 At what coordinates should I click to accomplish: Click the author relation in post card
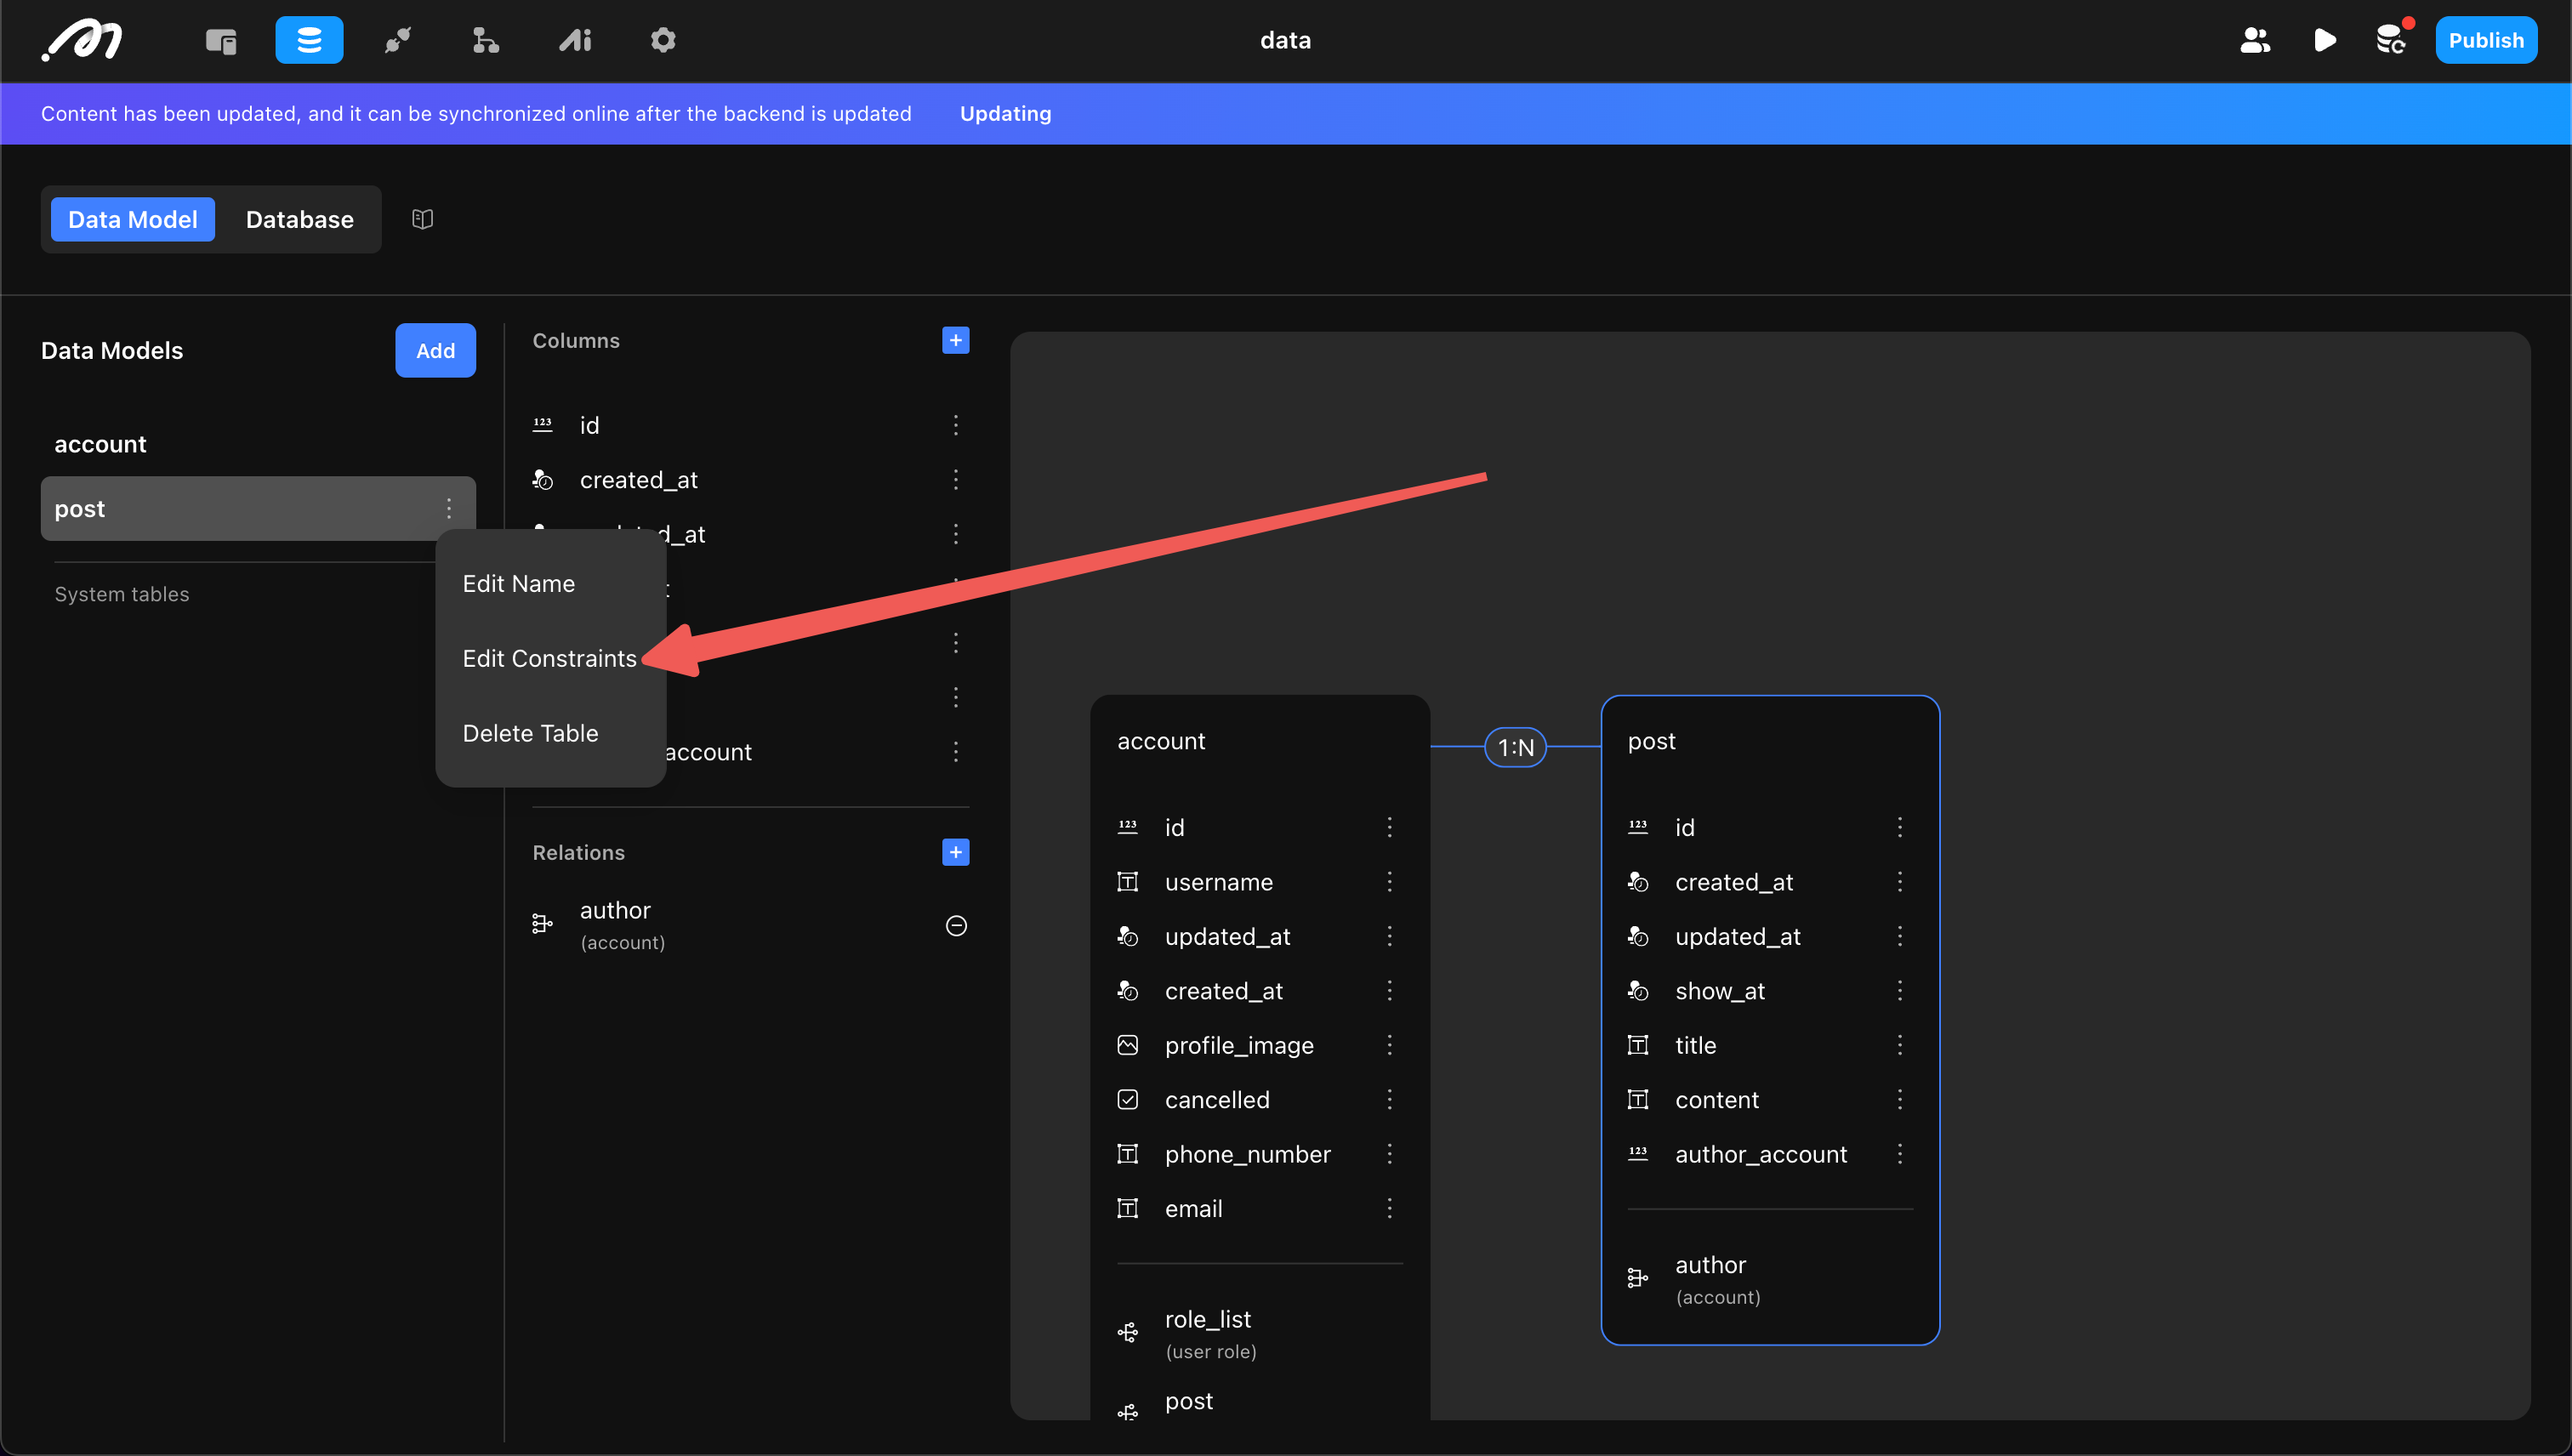point(1770,1280)
